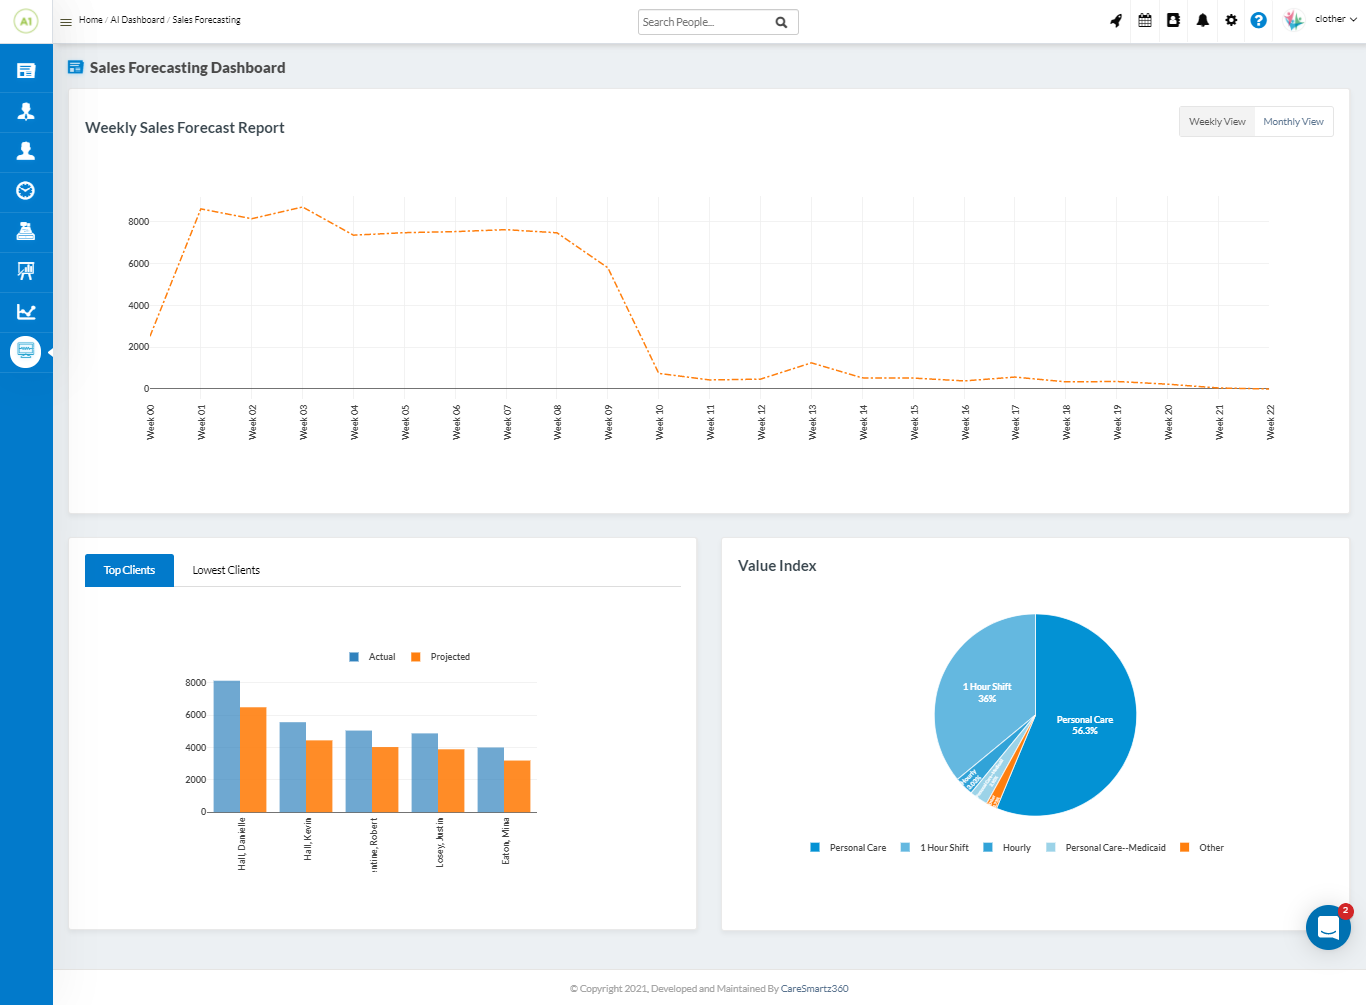This screenshot has height=1005, width=1366.
Task: Toggle the Projected series legend
Action: pos(440,657)
